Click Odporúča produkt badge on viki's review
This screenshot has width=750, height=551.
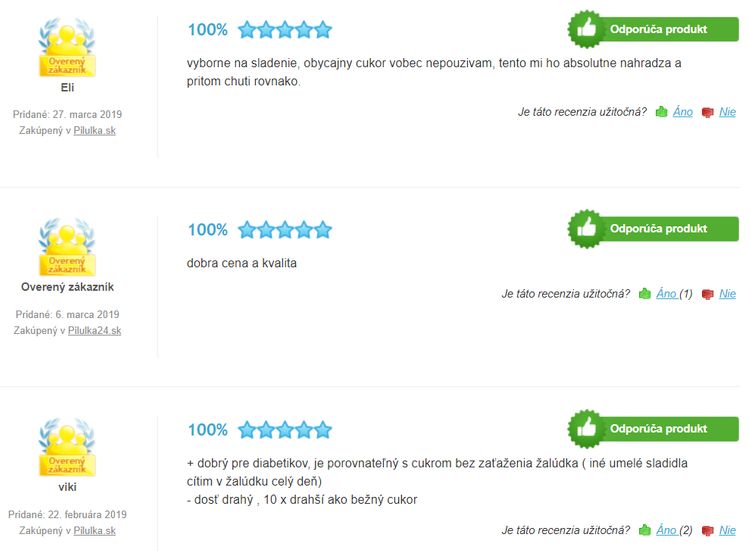(x=653, y=429)
